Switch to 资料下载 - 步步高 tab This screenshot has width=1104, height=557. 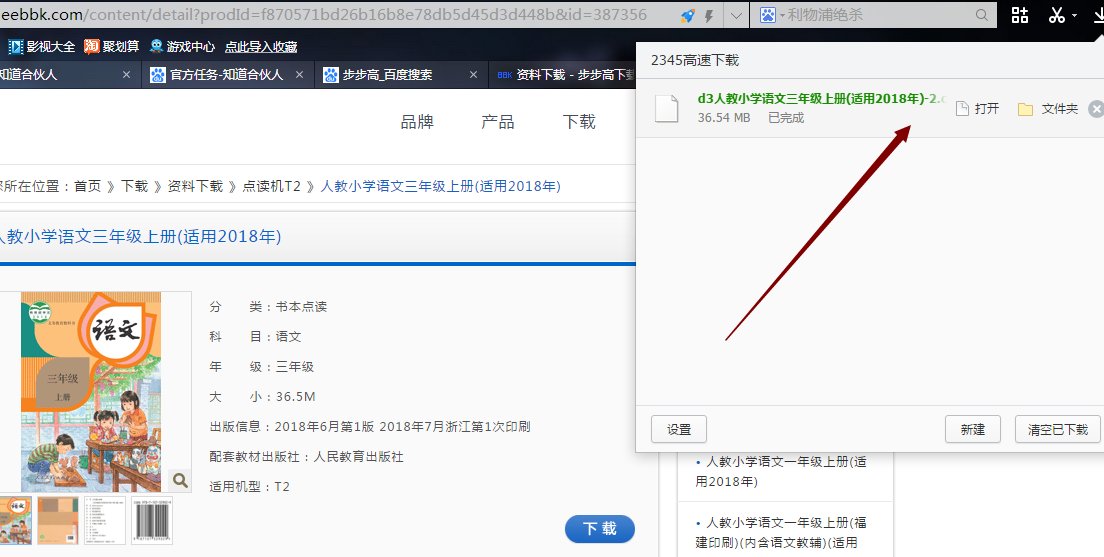click(563, 75)
